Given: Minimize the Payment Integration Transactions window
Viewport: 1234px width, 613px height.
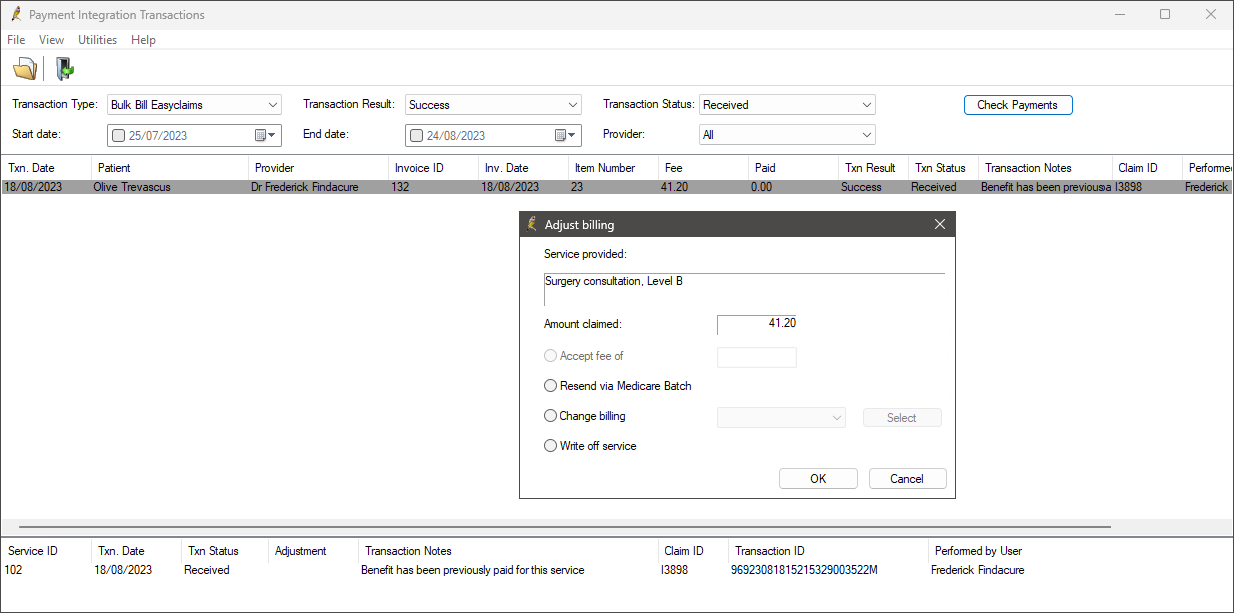Looking at the screenshot, I should point(1119,15).
